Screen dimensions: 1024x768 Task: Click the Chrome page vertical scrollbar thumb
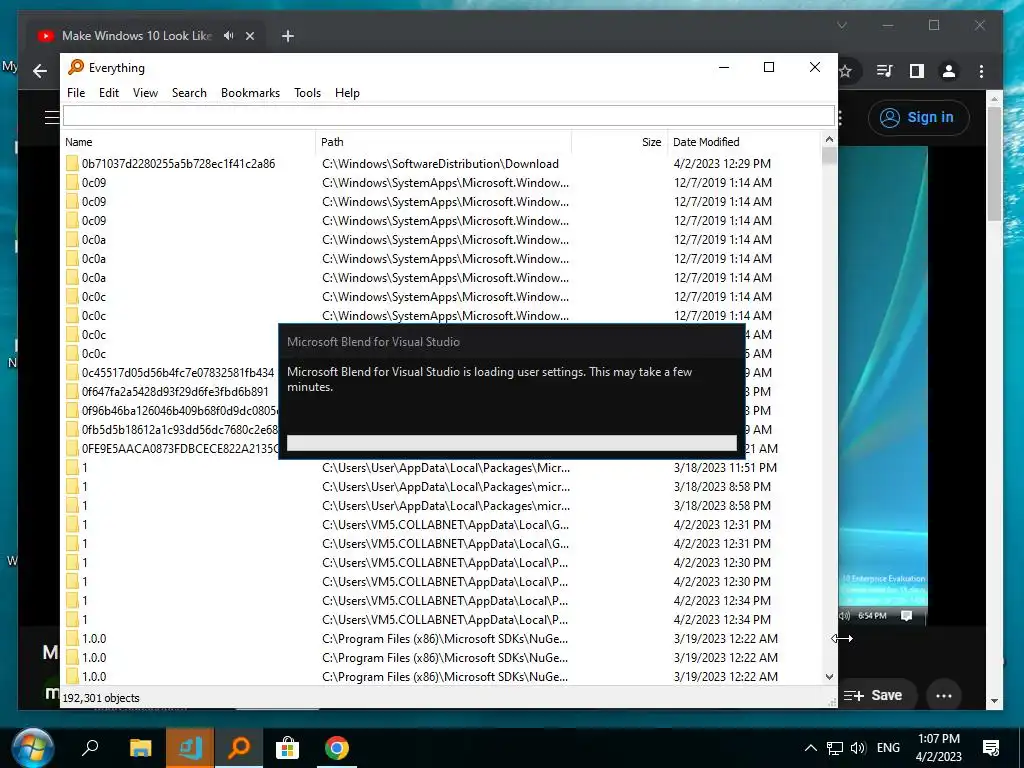[994, 164]
